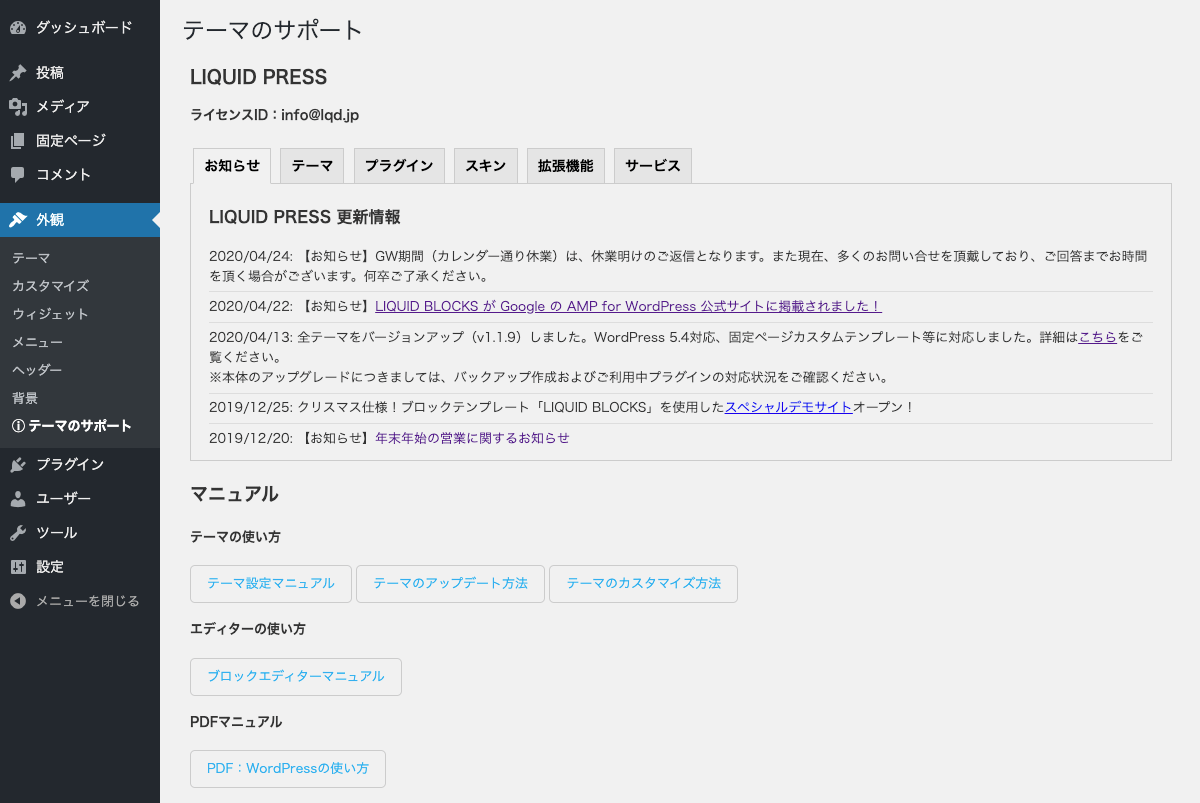Click the plugin icon beside プラグイン
The image size is (1200, 803).
click(x=18, y=465)
